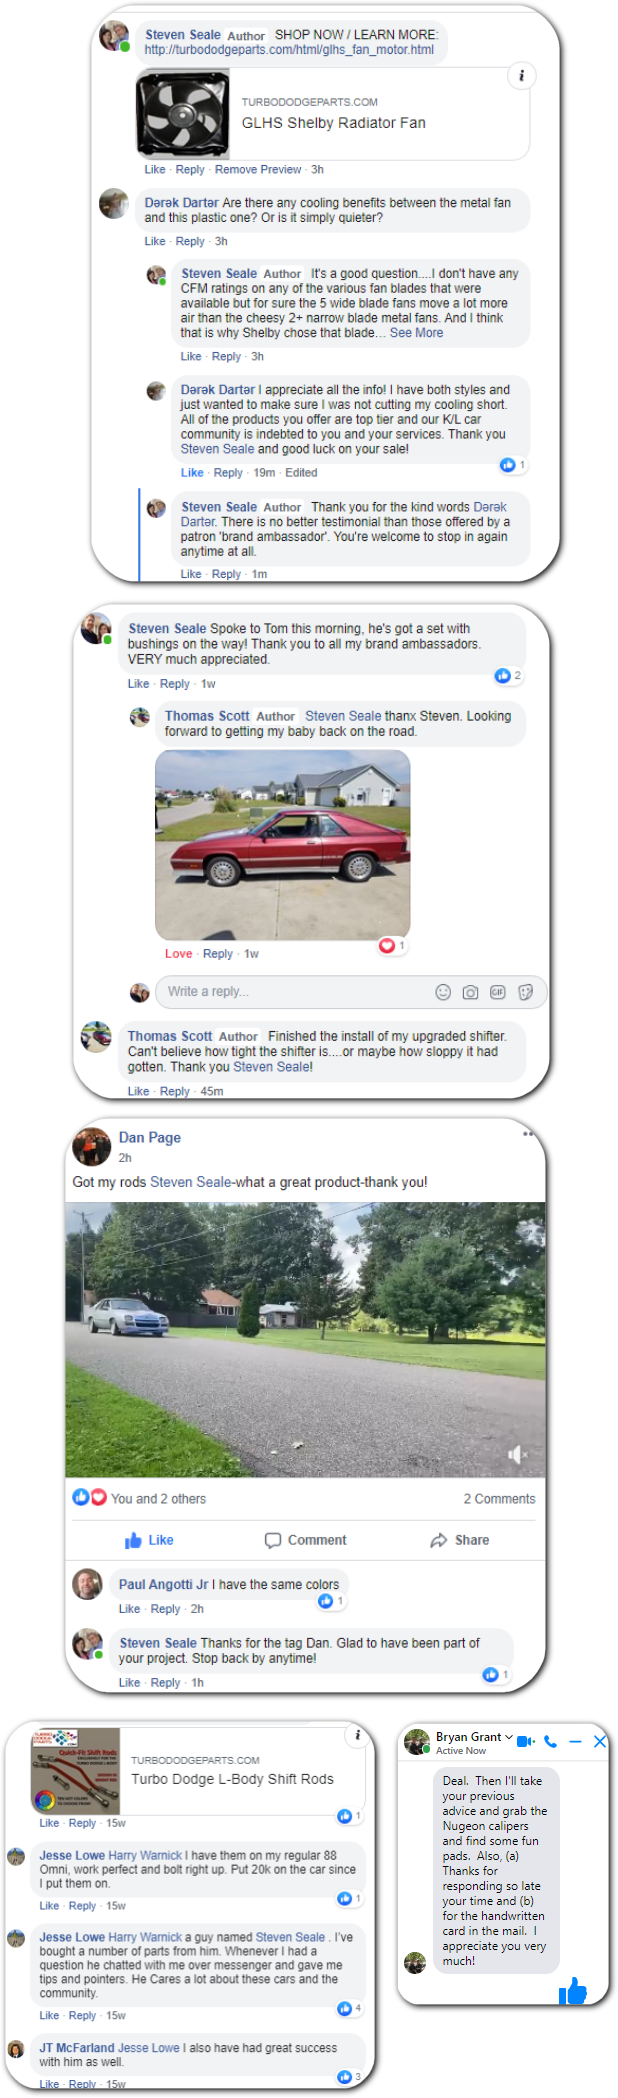Open the Bryan Grant chat options dropdown
The image size is (618, 2098).
(x=509, y=1736)
